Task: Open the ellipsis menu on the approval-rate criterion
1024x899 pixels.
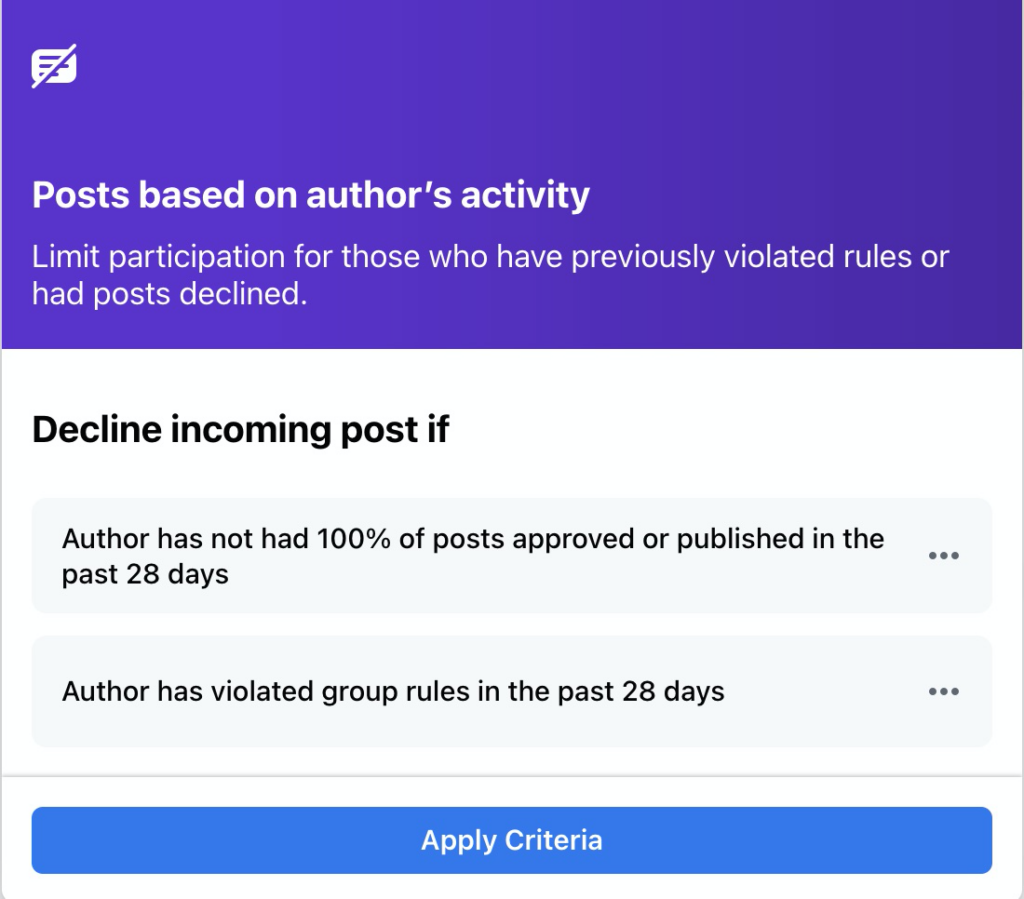Action: click(x=944, y=556)
